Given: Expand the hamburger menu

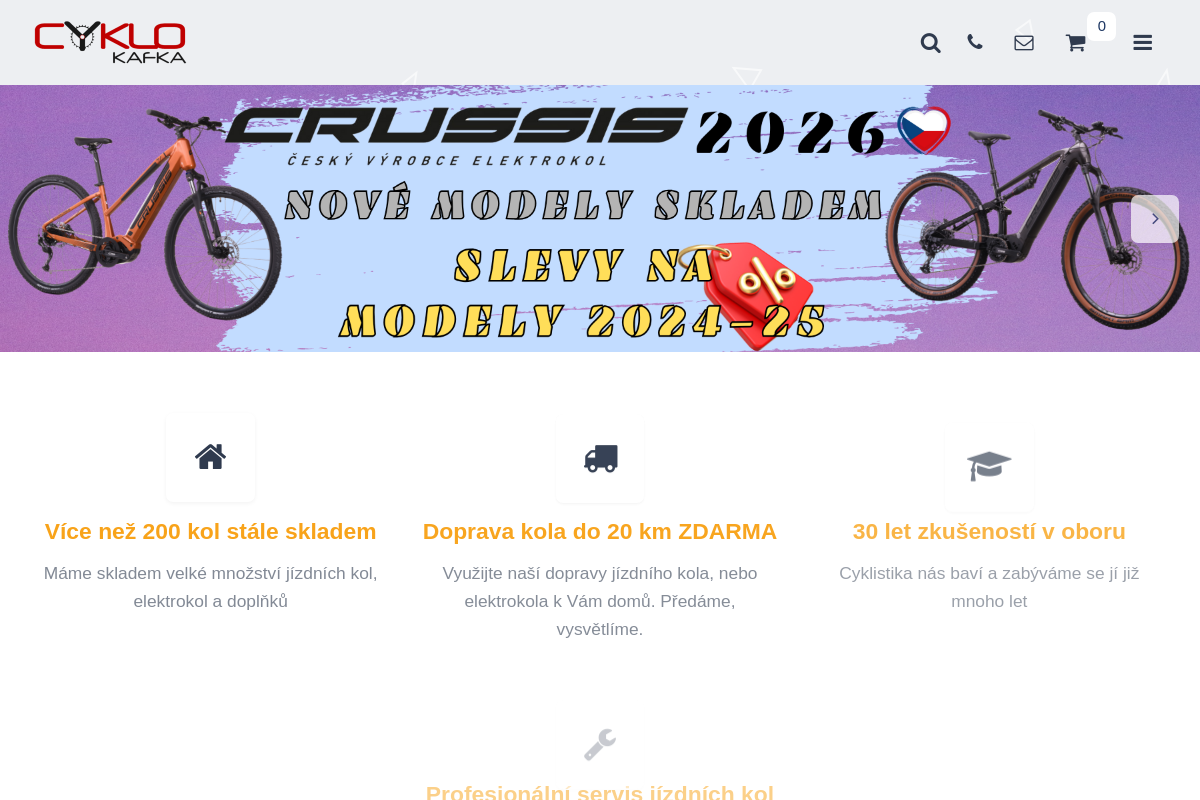Looking at the screenshot, I should click(x=1142, y=43).
